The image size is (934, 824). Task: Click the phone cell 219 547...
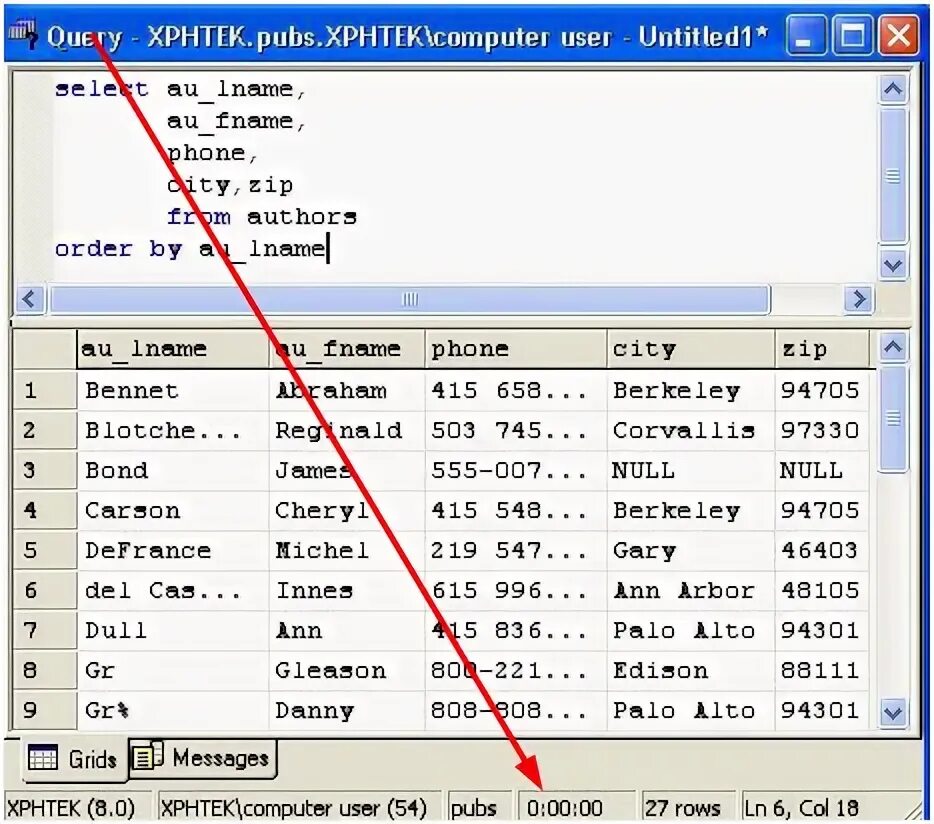(x=516, y=551)
